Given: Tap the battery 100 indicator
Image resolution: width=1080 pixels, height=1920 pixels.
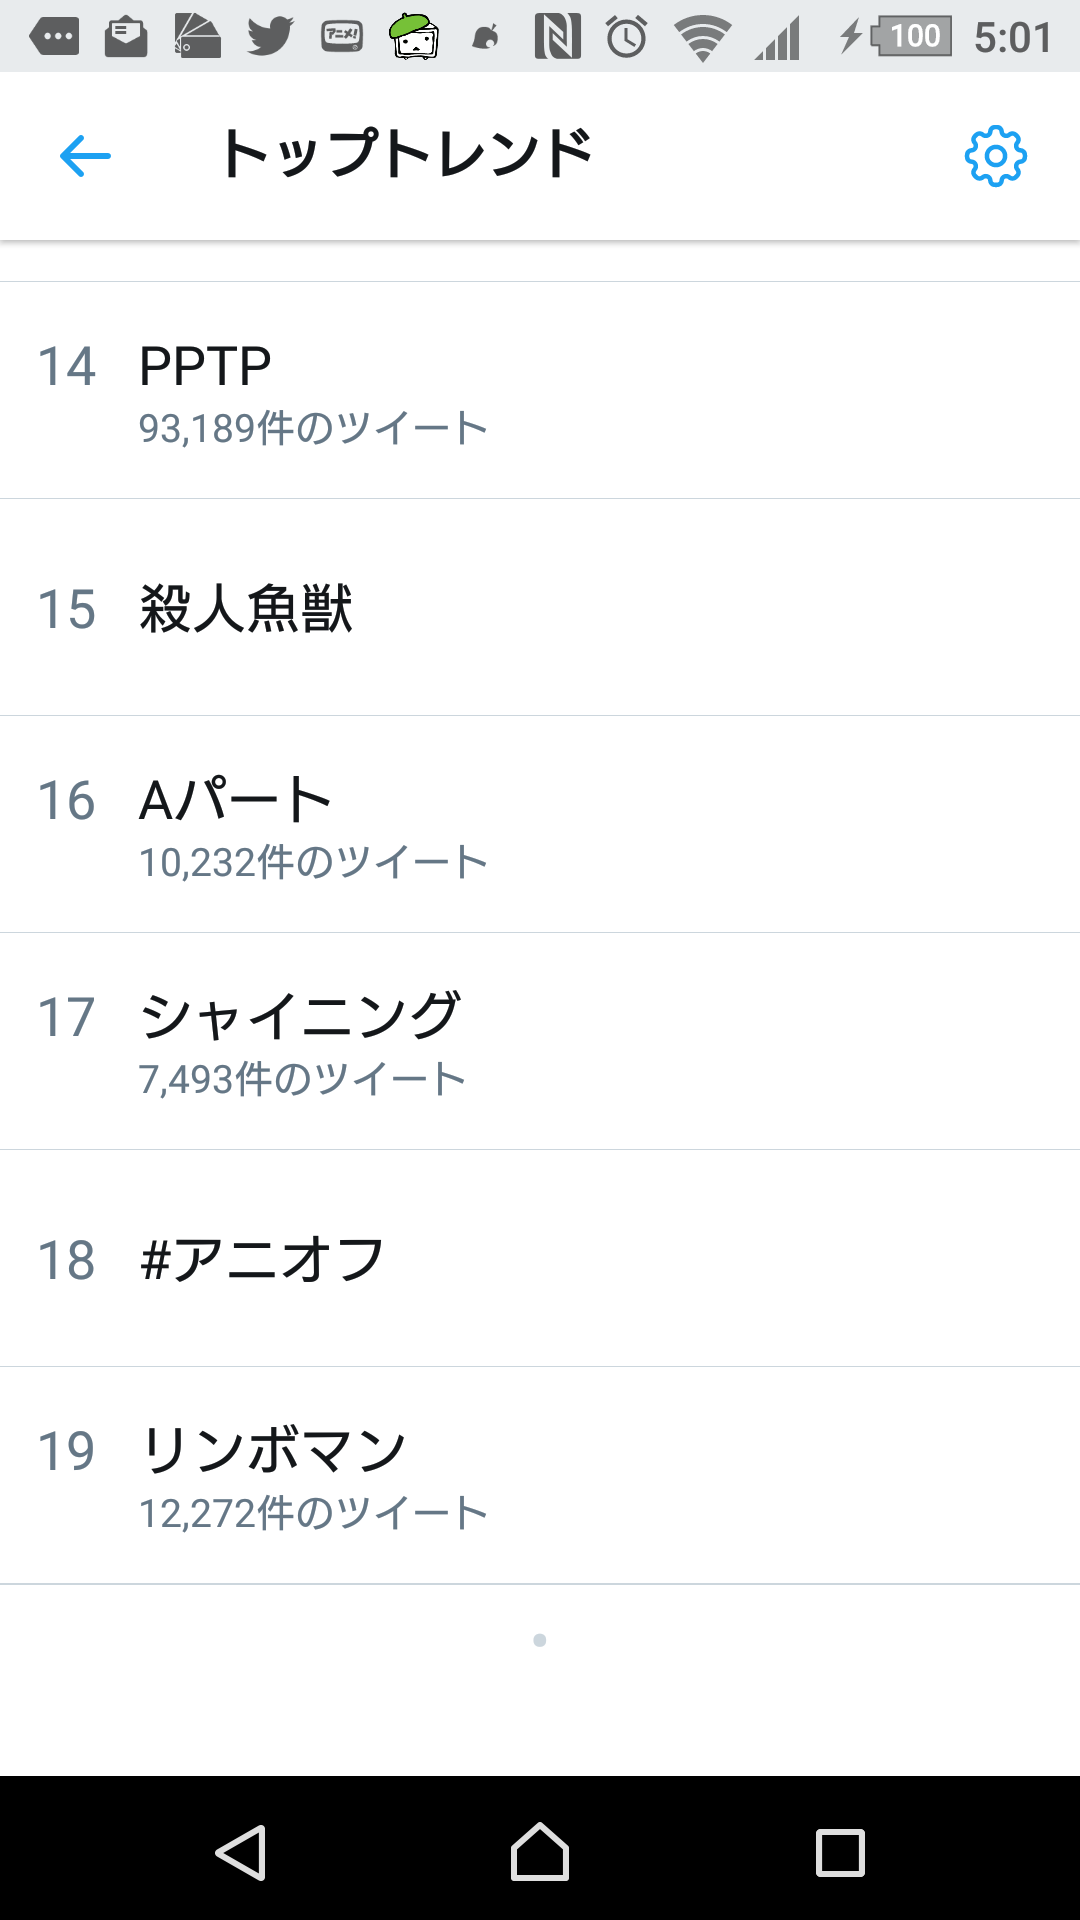Looking at the screenshot, I should [912, 37].
